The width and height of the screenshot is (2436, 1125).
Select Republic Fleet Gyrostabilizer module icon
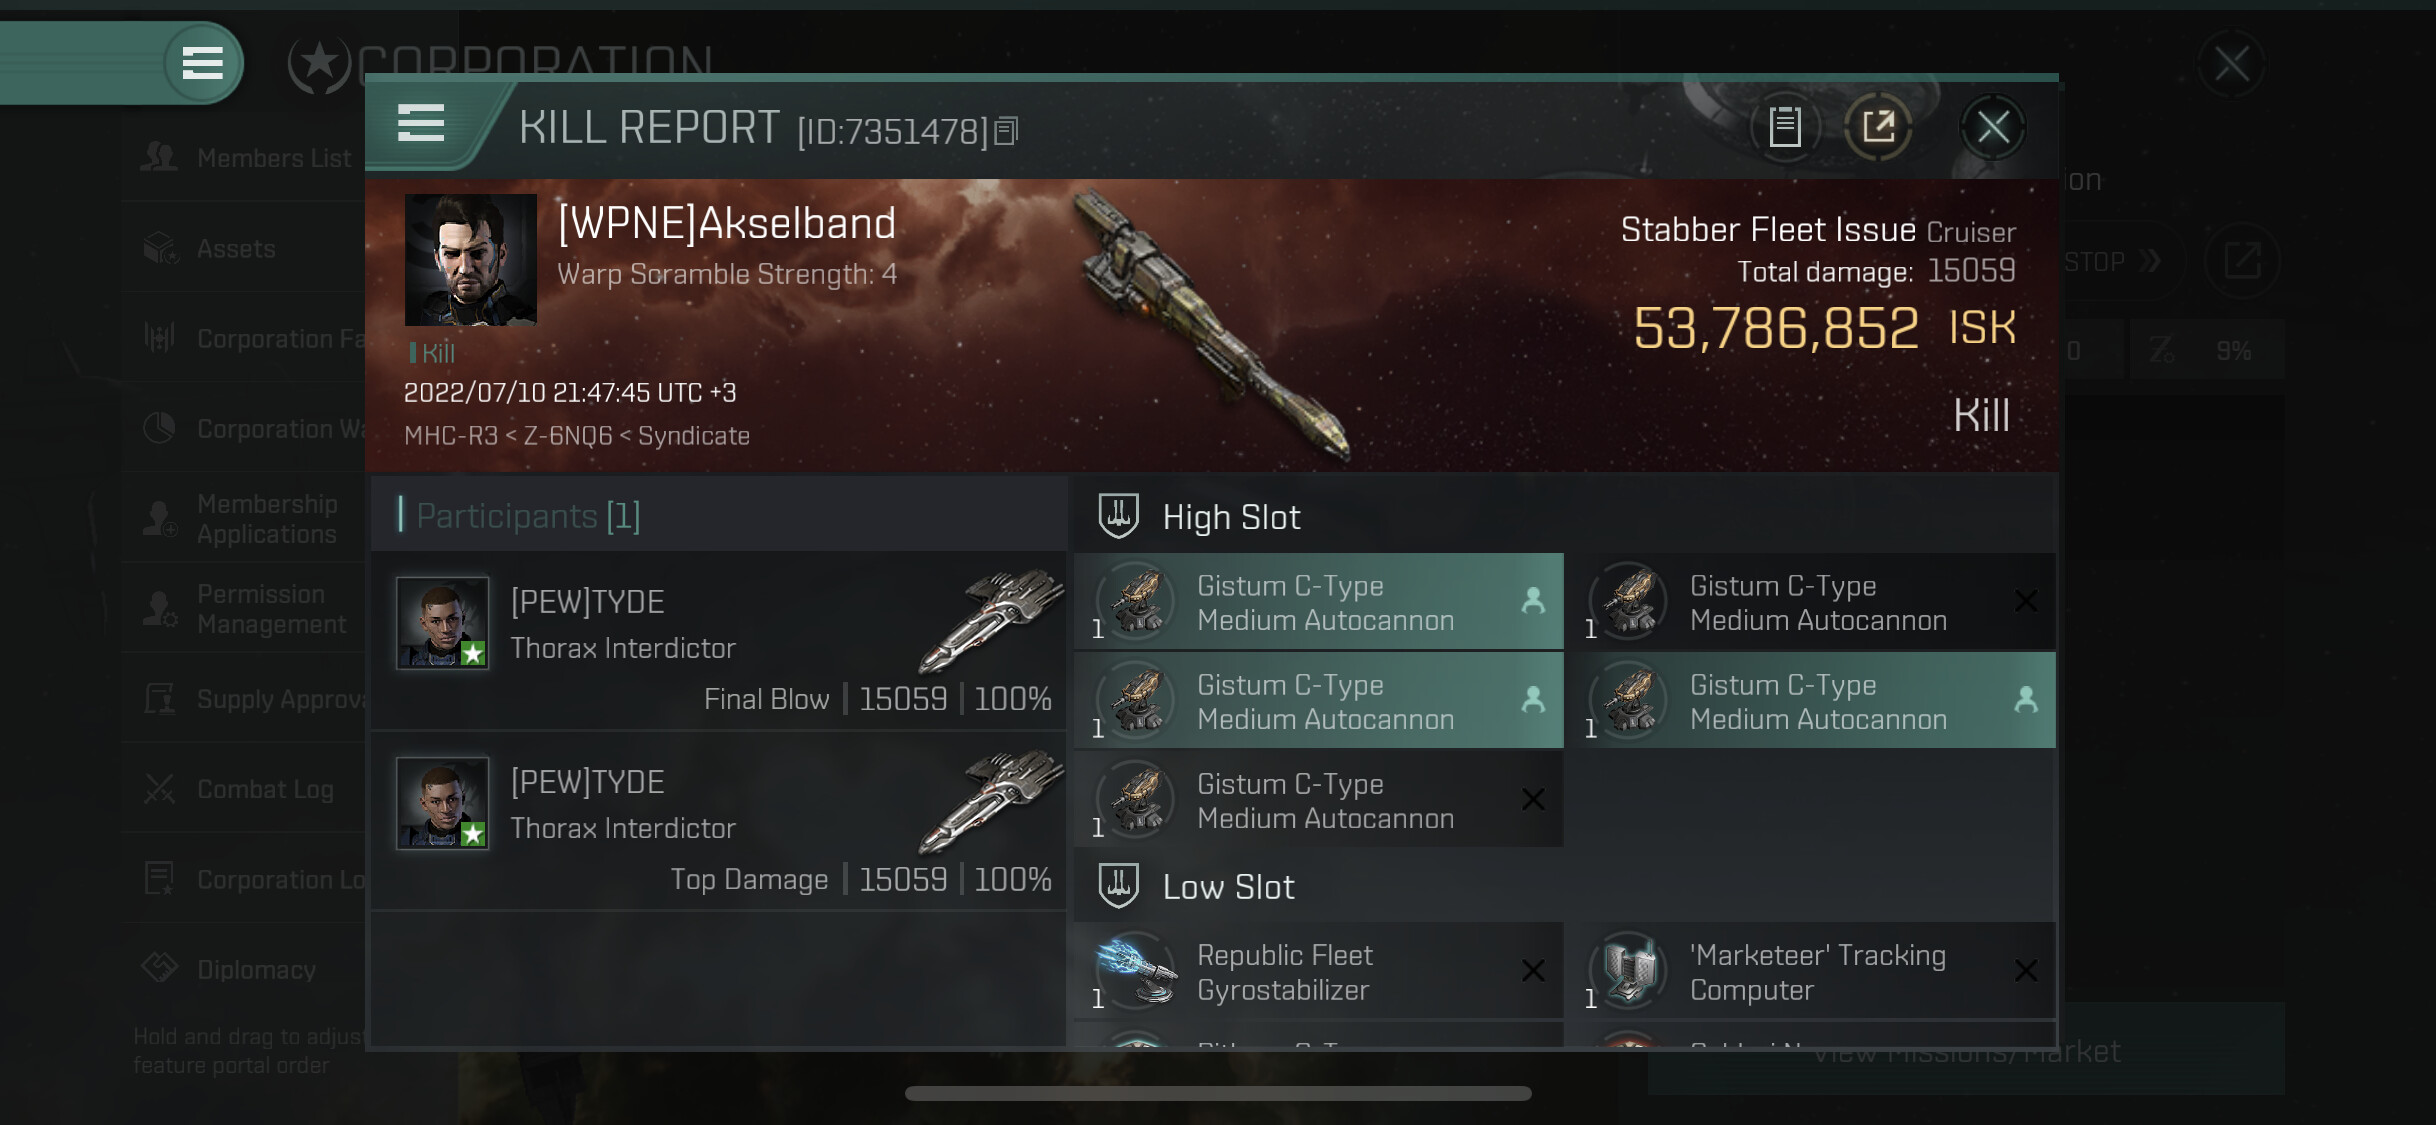[1136, 971]
